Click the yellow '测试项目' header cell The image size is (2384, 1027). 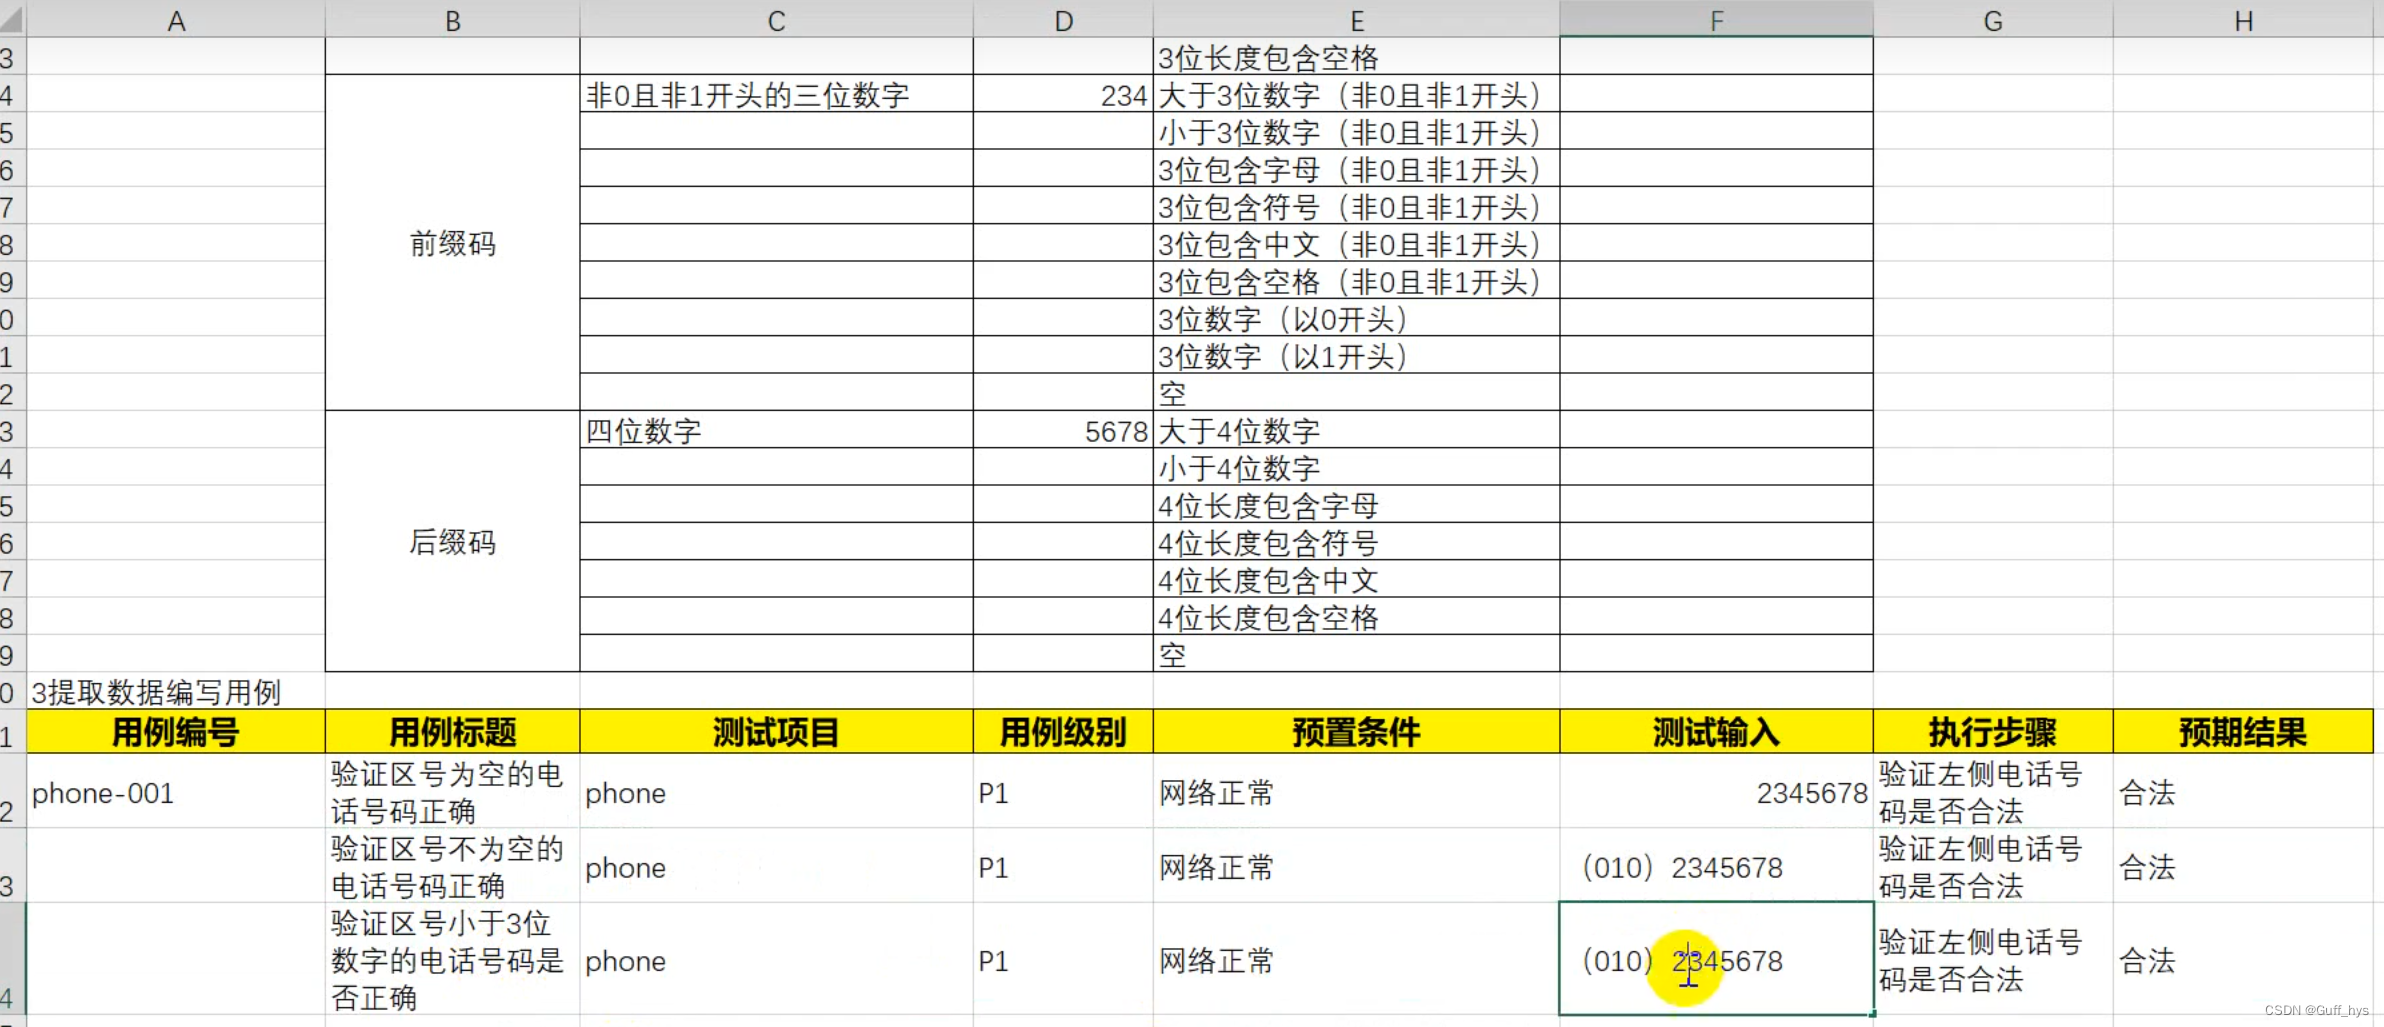click(x=776, y=731)
